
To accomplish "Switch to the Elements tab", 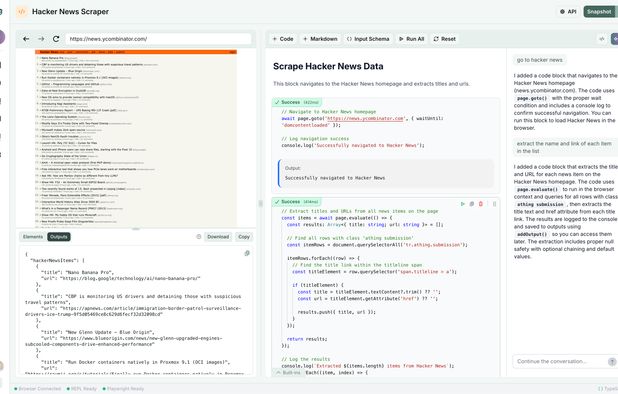I will 33,237.
